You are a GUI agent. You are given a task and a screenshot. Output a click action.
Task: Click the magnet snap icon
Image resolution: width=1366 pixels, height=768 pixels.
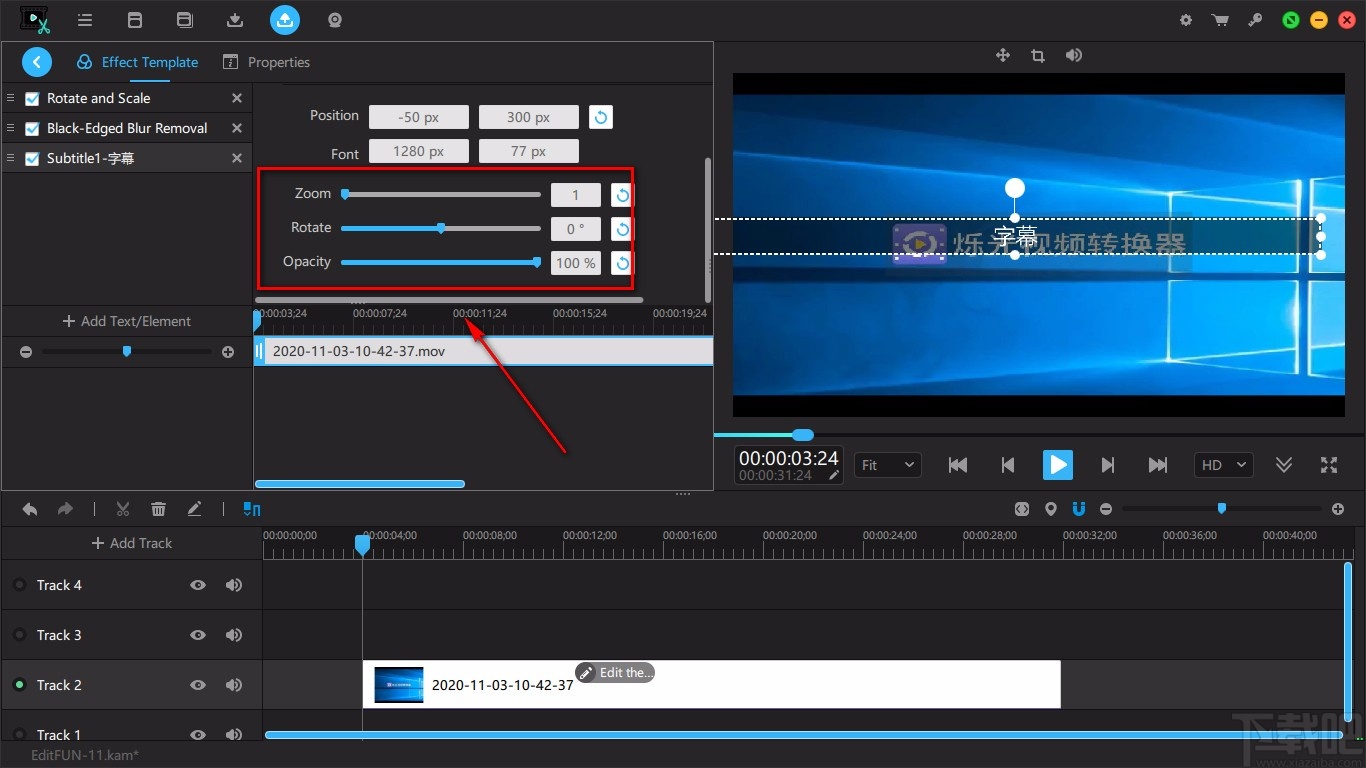click(1079, 509)
